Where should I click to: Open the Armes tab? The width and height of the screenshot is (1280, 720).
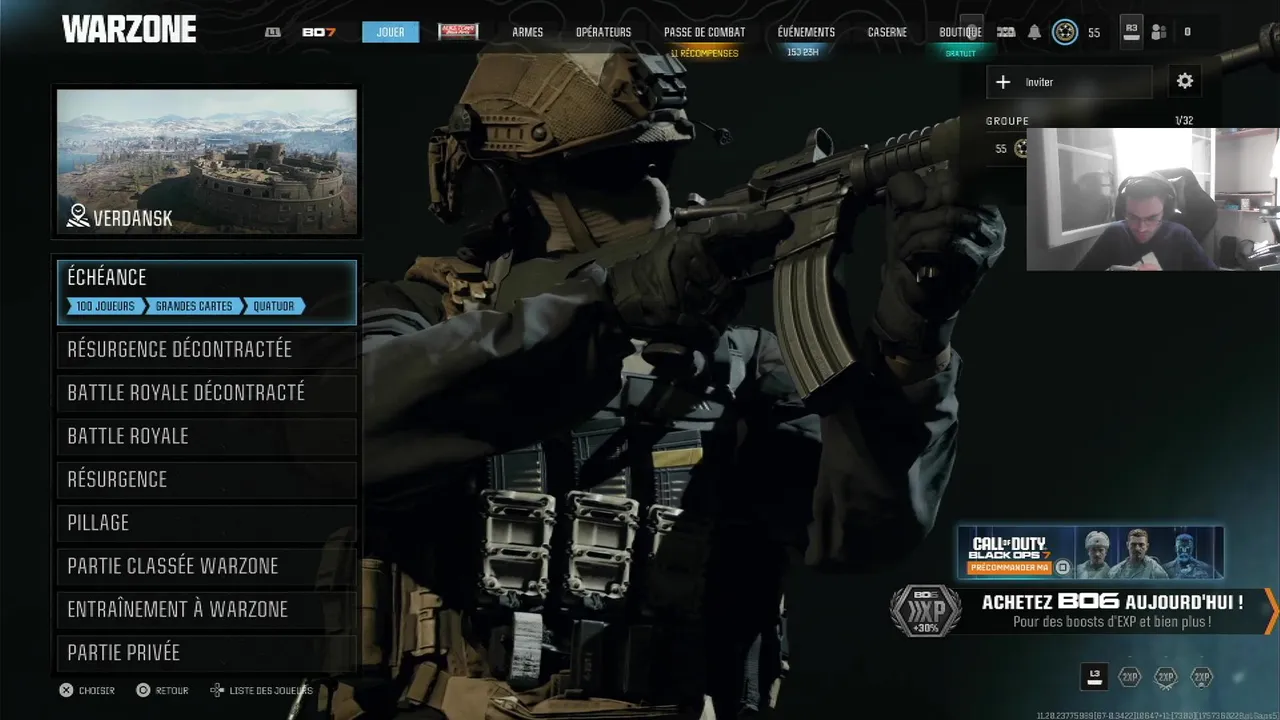tap(527, 32)
